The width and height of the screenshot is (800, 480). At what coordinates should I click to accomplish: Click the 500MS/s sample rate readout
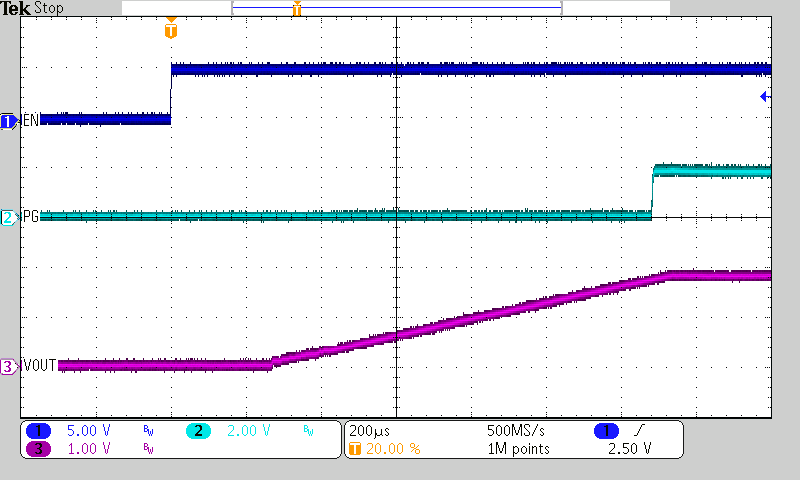click(516, 430)
